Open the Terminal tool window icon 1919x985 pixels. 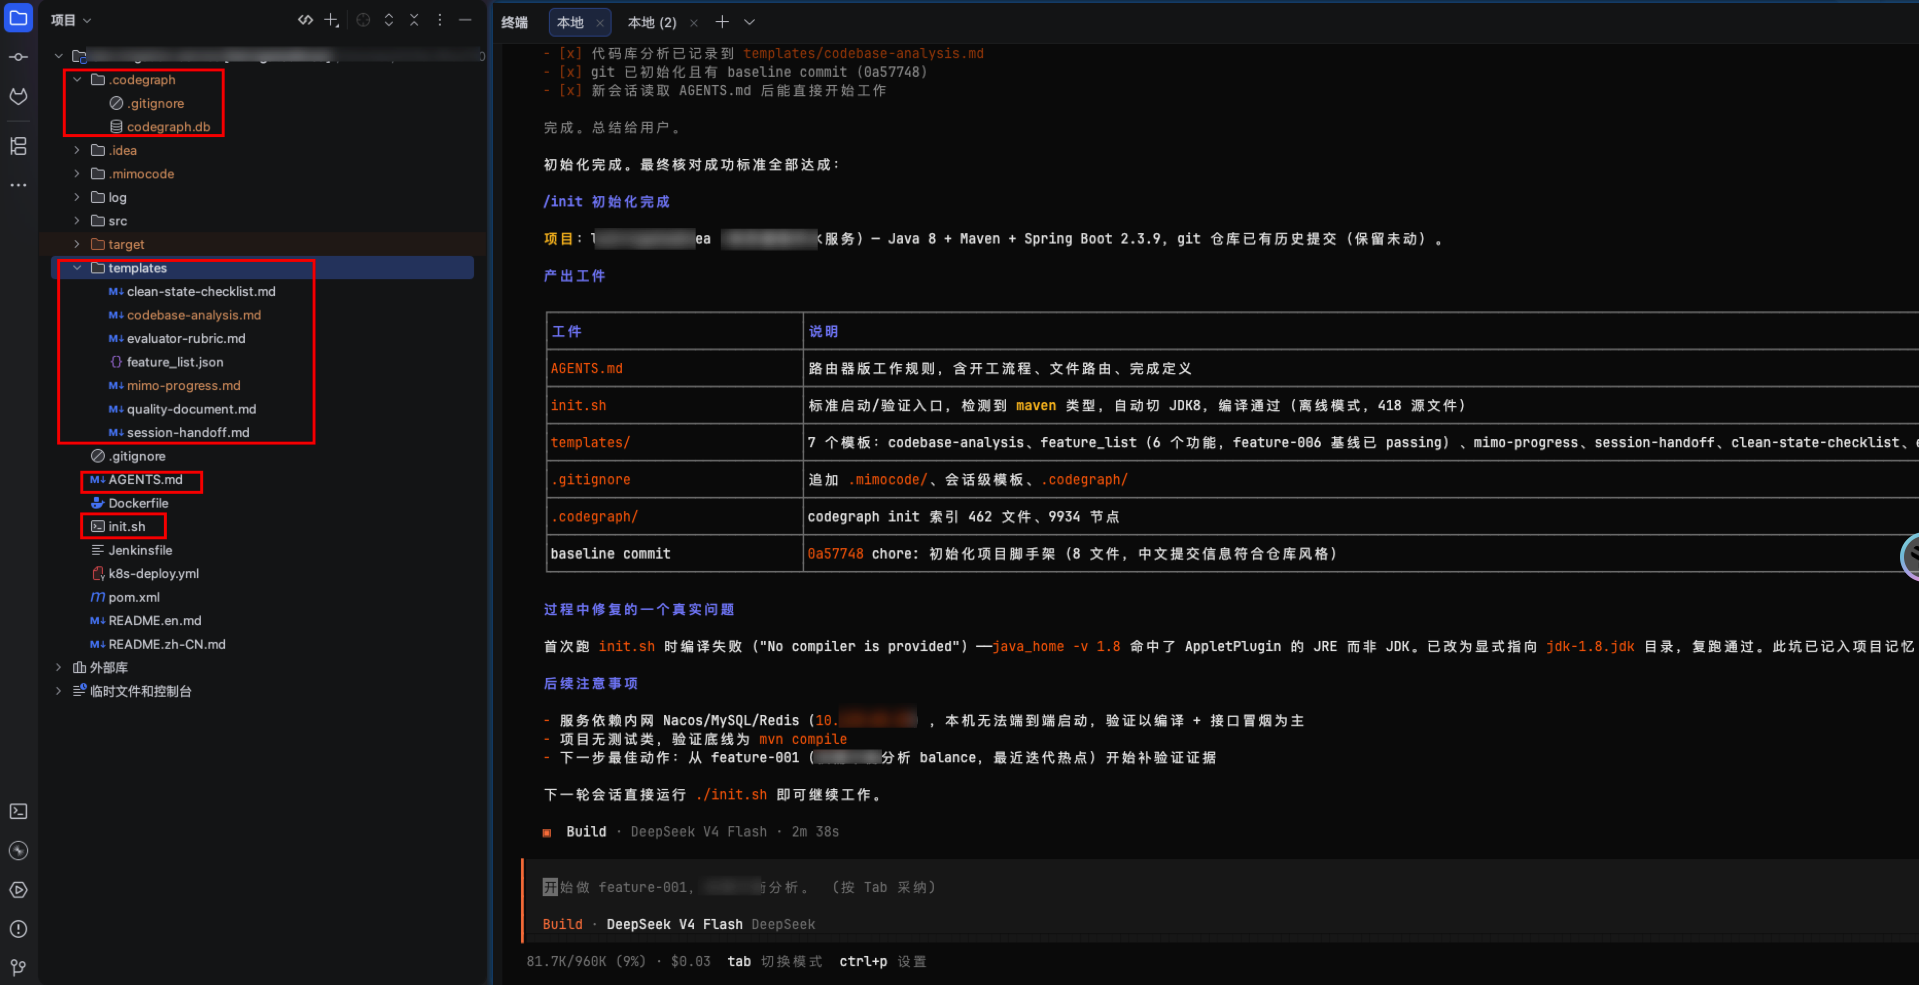tap(18, 811)
